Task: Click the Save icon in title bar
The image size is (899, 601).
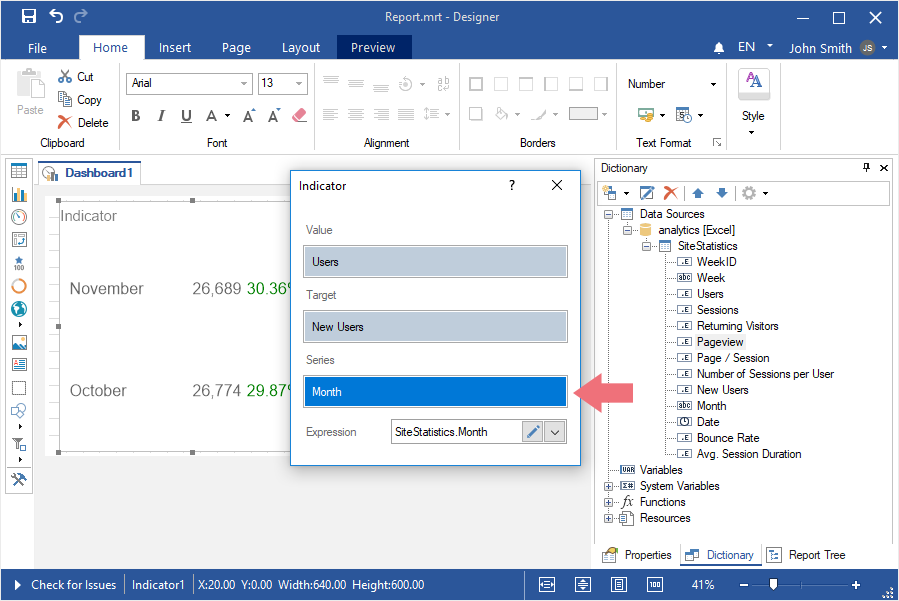Action: click(29, 17)
